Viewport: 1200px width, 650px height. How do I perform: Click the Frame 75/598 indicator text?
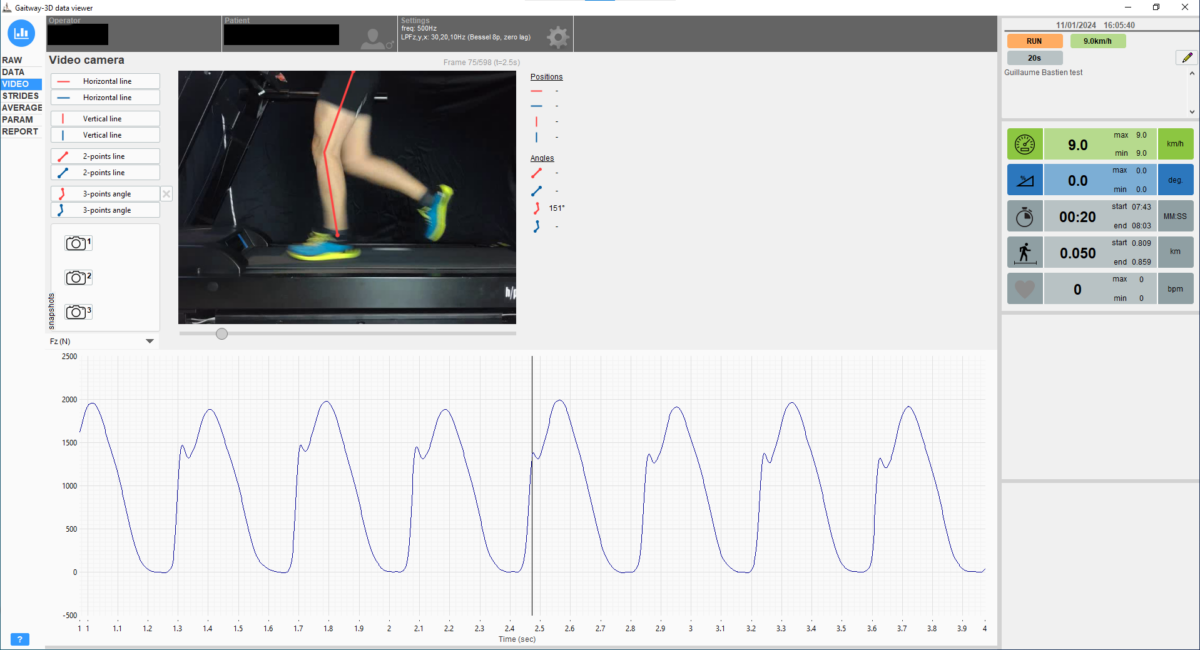pyautogui.click(x=479, y=62)
